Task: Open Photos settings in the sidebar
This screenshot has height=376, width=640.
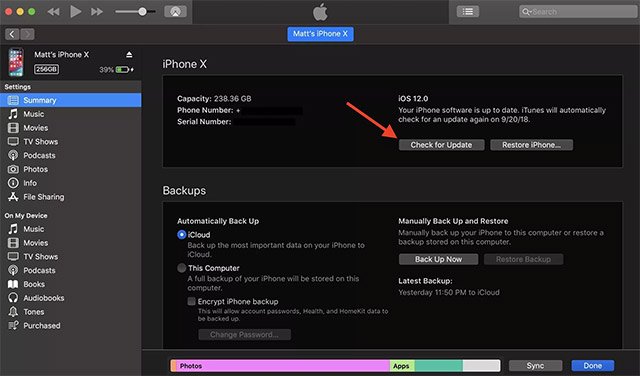Action: [71, 169]
